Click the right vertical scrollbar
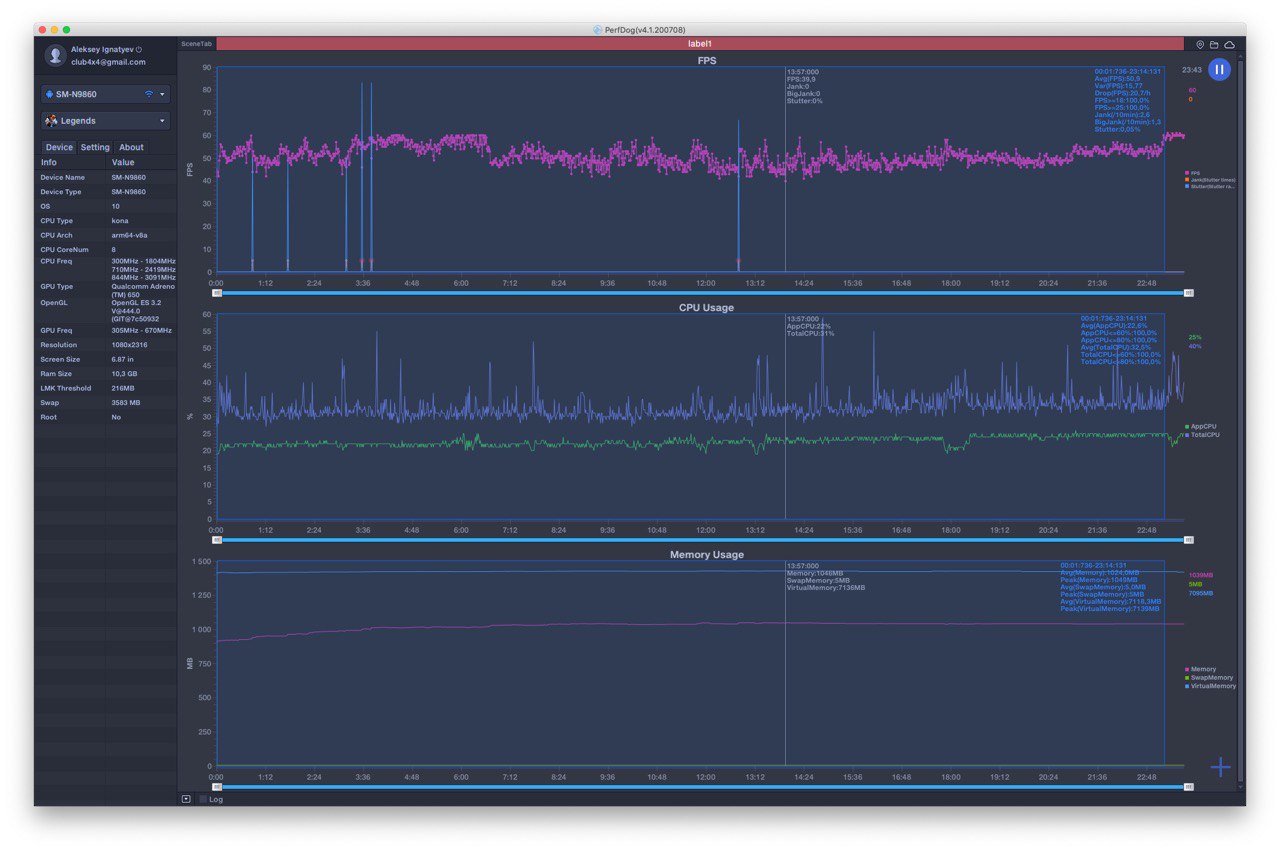 1241,420
